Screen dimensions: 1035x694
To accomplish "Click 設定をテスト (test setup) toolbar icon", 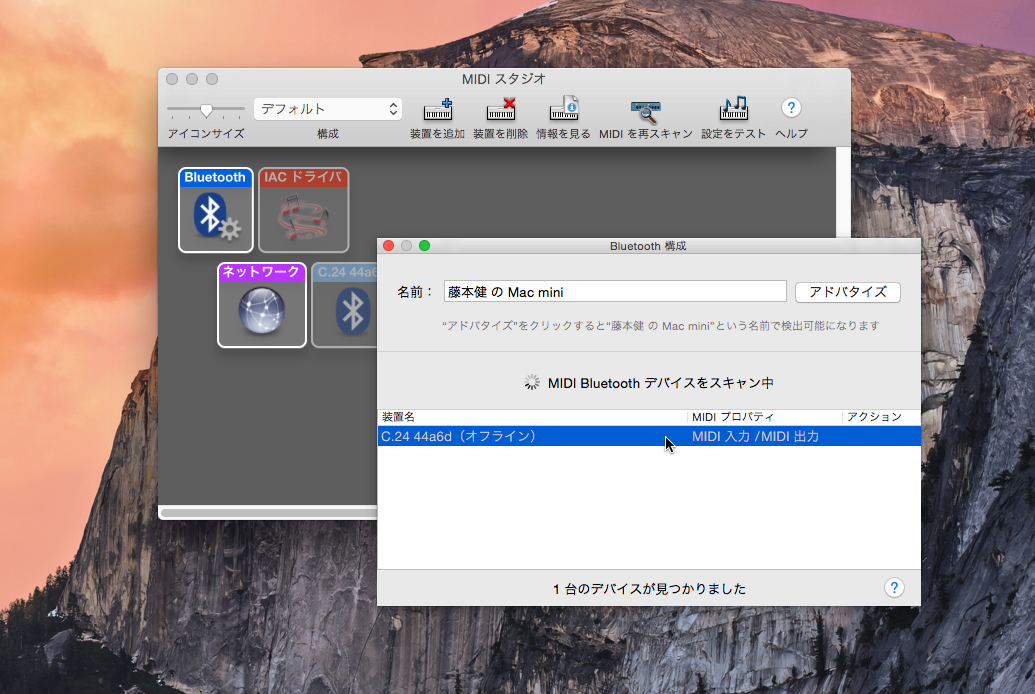I will 733,109.
